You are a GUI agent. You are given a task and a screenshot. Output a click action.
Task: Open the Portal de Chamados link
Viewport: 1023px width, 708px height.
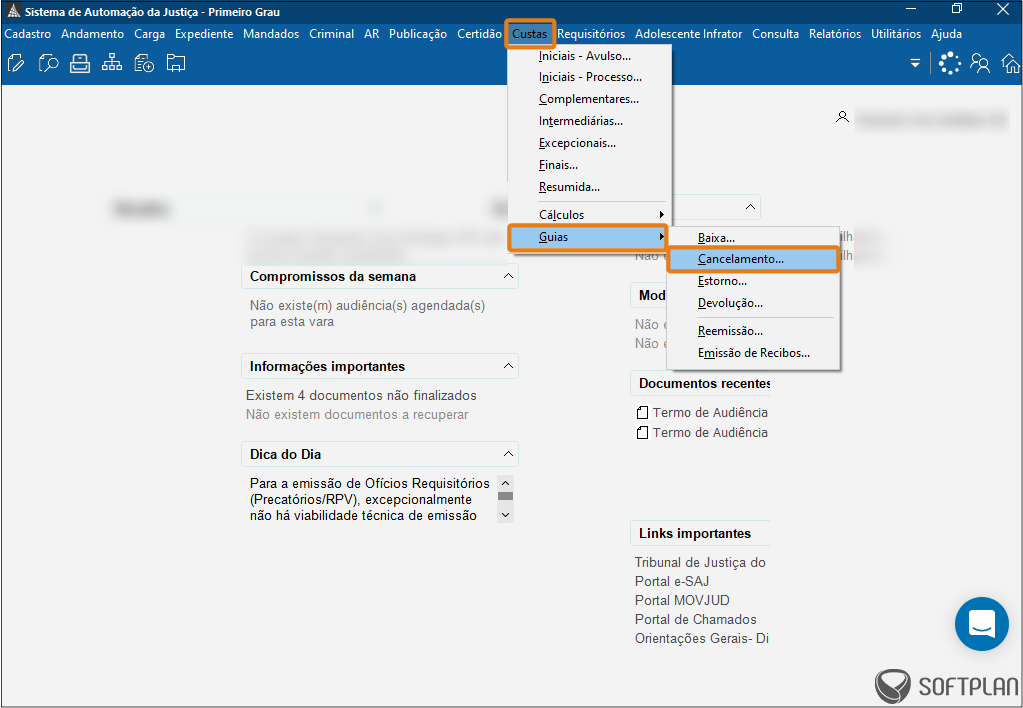(x=695, y=619)
